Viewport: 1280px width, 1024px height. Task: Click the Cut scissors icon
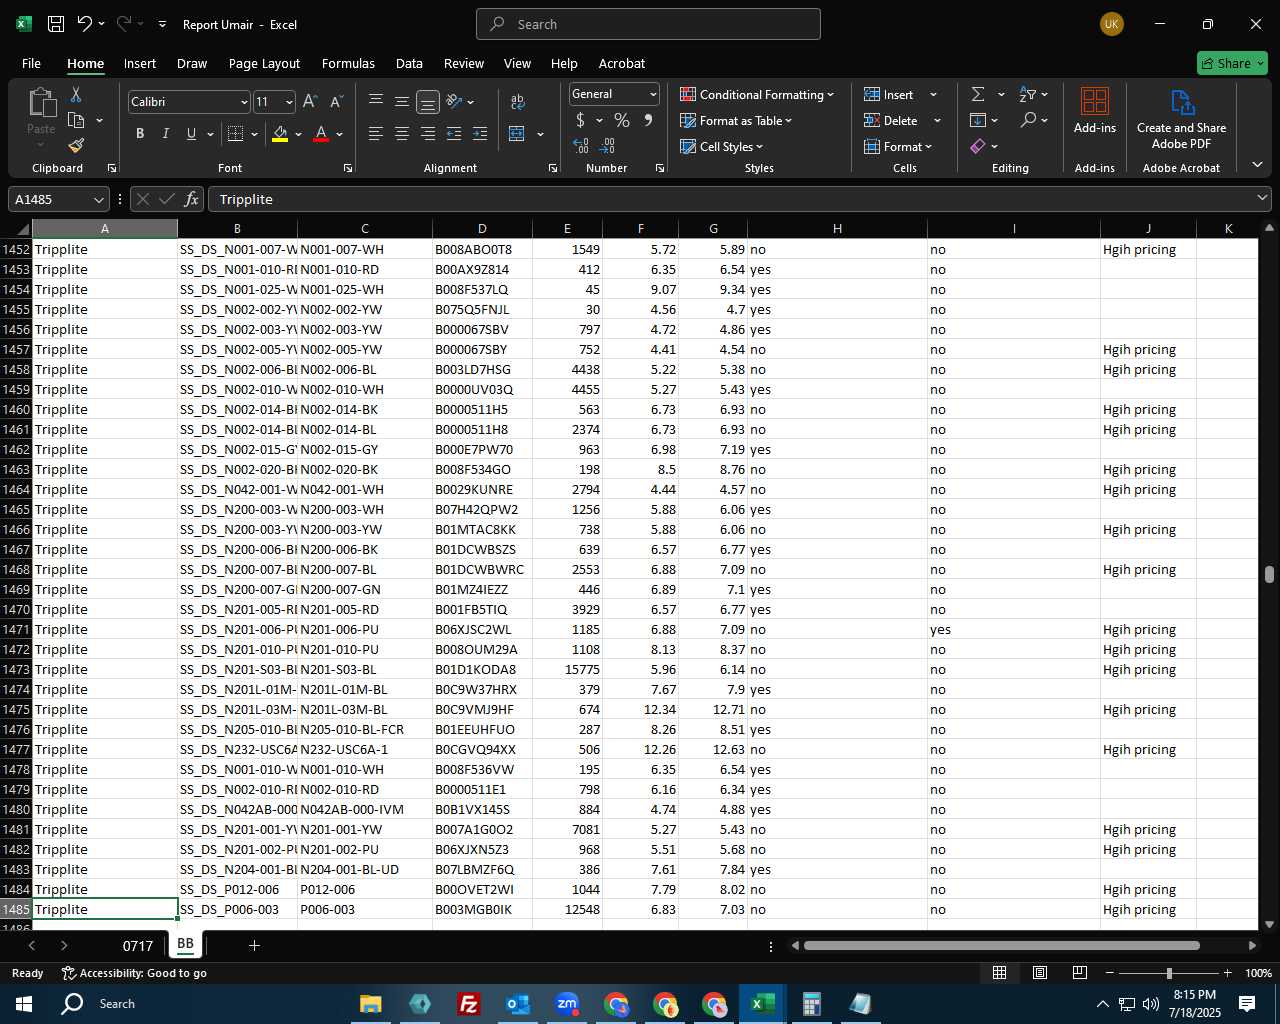tap(76, 95)
